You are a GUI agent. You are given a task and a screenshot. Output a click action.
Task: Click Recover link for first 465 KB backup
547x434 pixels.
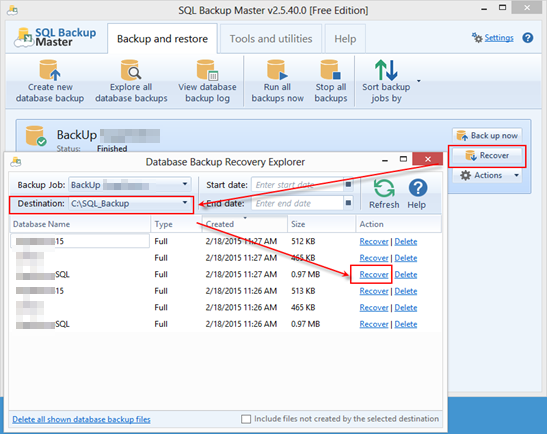[374, 258]
